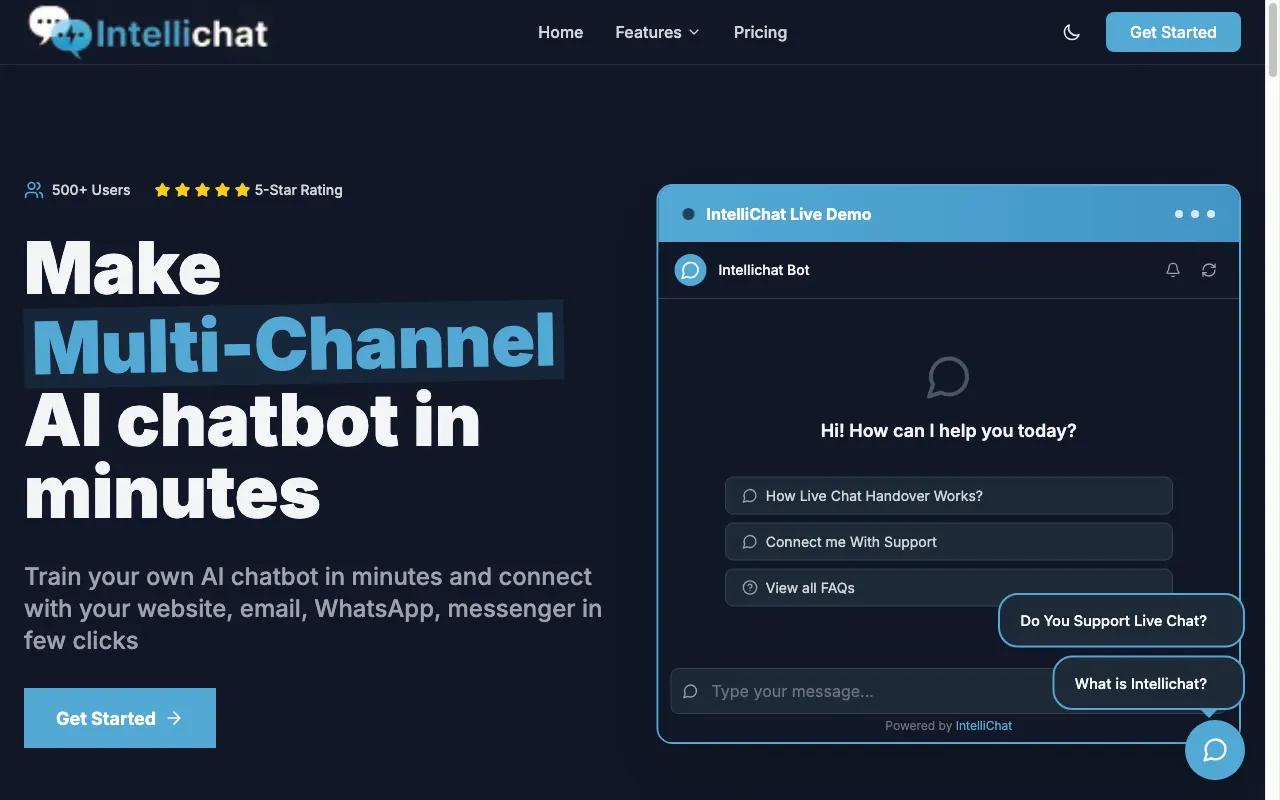Image resolution: width=1280 pixels, height=800 pixels.
Task: Click the 5-Star Rating text
Action: pos(298,190)
